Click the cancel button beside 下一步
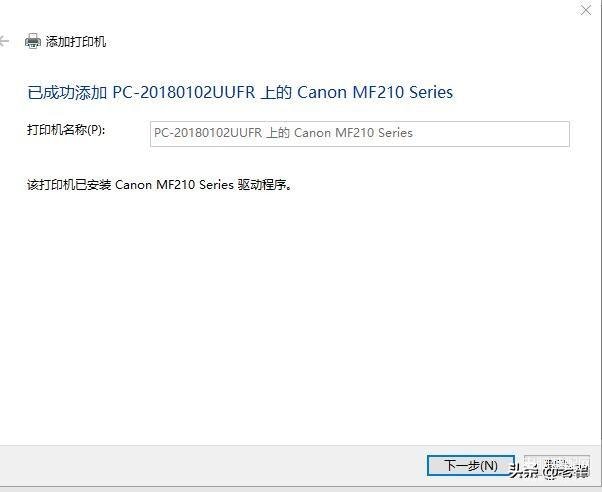 (x=557, y=465)
